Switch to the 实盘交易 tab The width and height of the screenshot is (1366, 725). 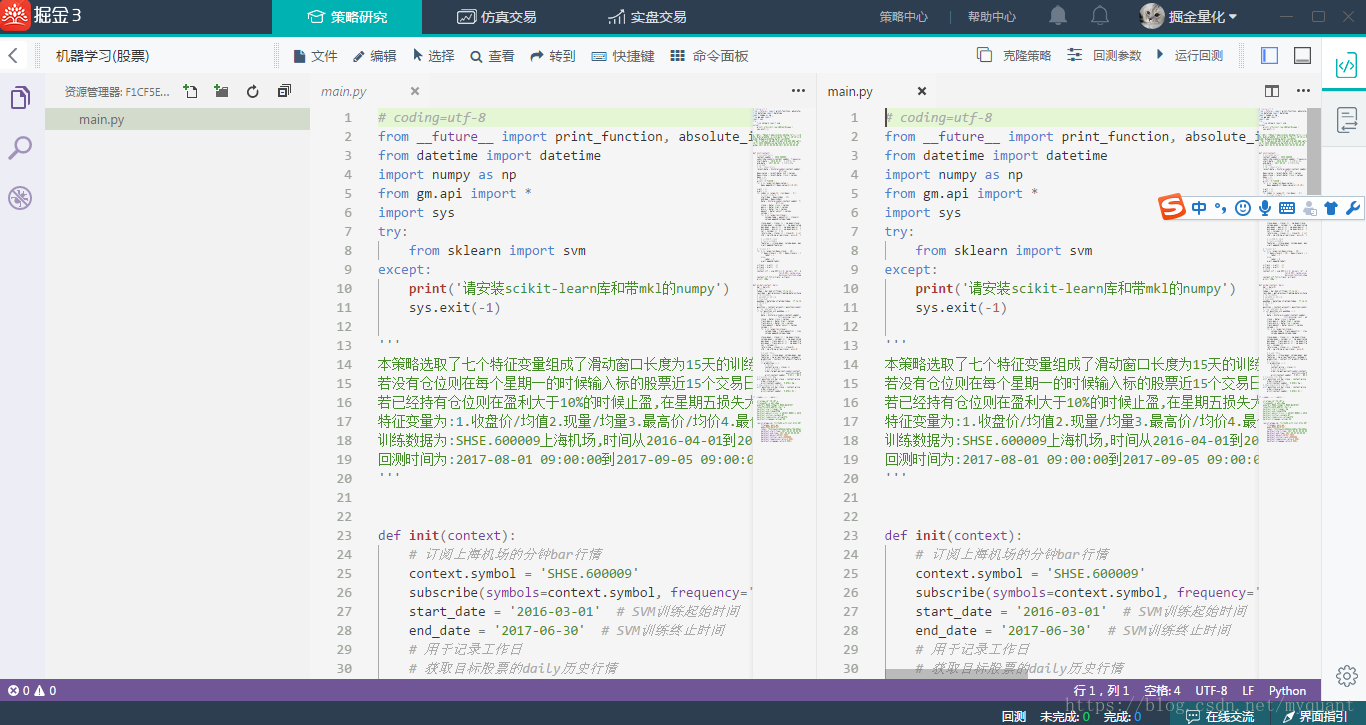pyautogui.click(x=647, y=17)
